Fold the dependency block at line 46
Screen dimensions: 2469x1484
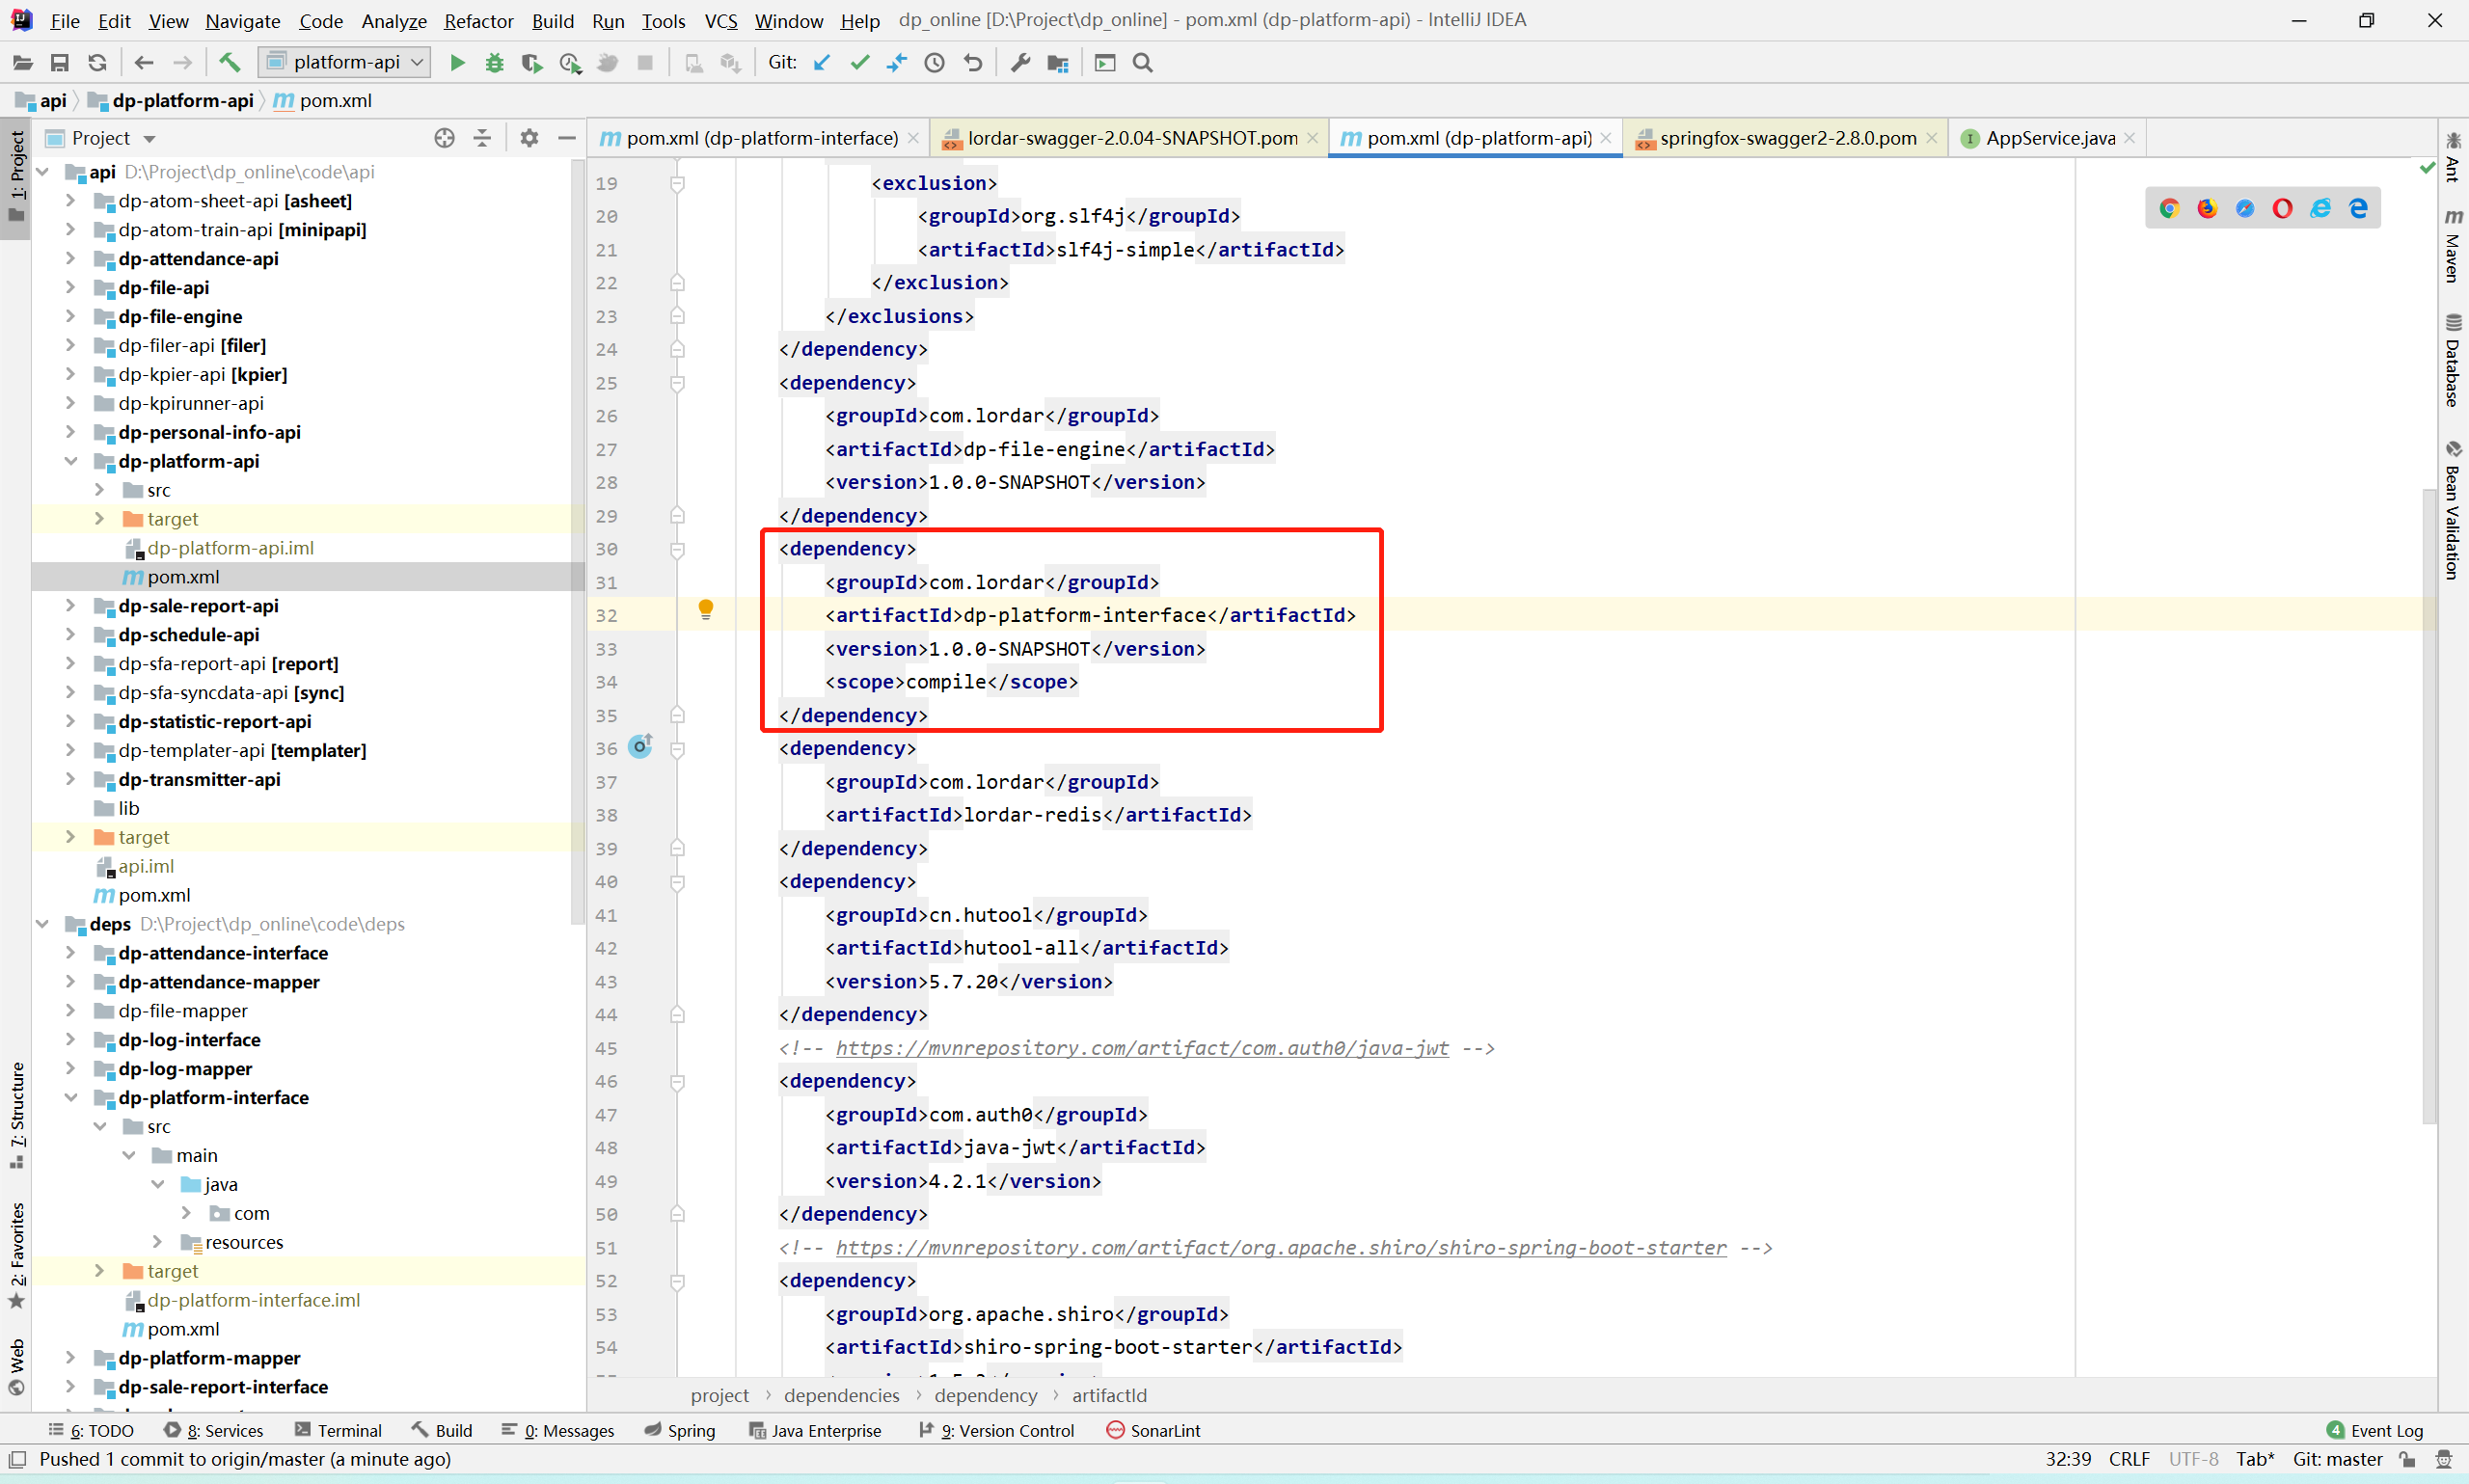coord(677,1081)
